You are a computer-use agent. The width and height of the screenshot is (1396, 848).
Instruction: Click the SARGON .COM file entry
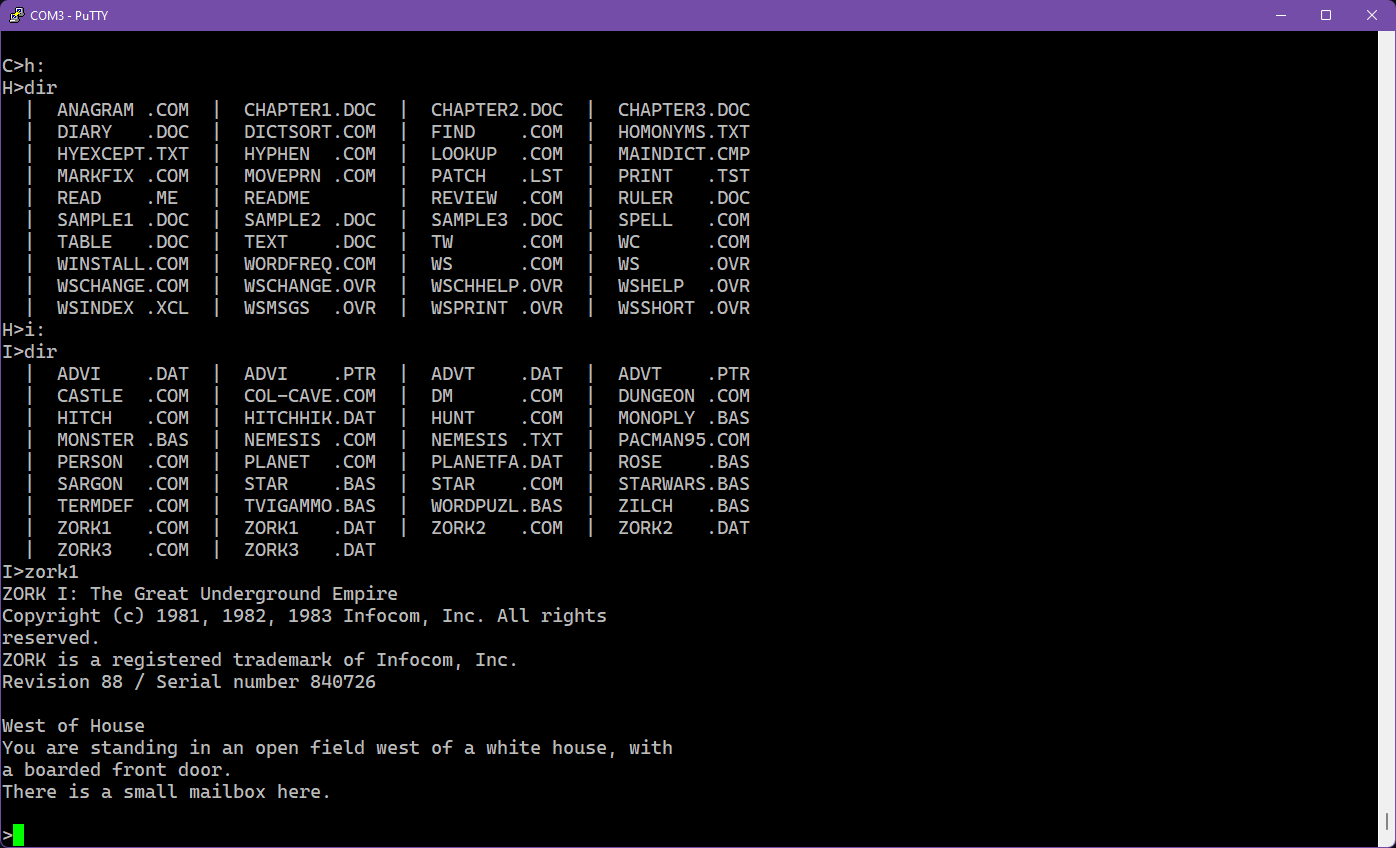tap(122, 484)
